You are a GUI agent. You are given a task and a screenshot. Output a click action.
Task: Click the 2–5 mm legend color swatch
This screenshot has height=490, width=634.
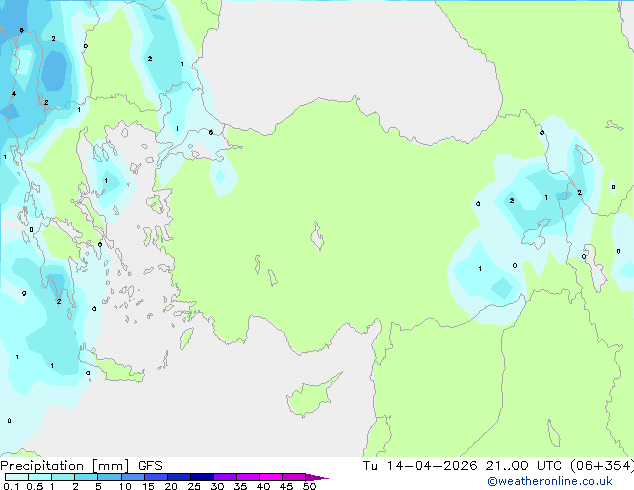[86, 477]
